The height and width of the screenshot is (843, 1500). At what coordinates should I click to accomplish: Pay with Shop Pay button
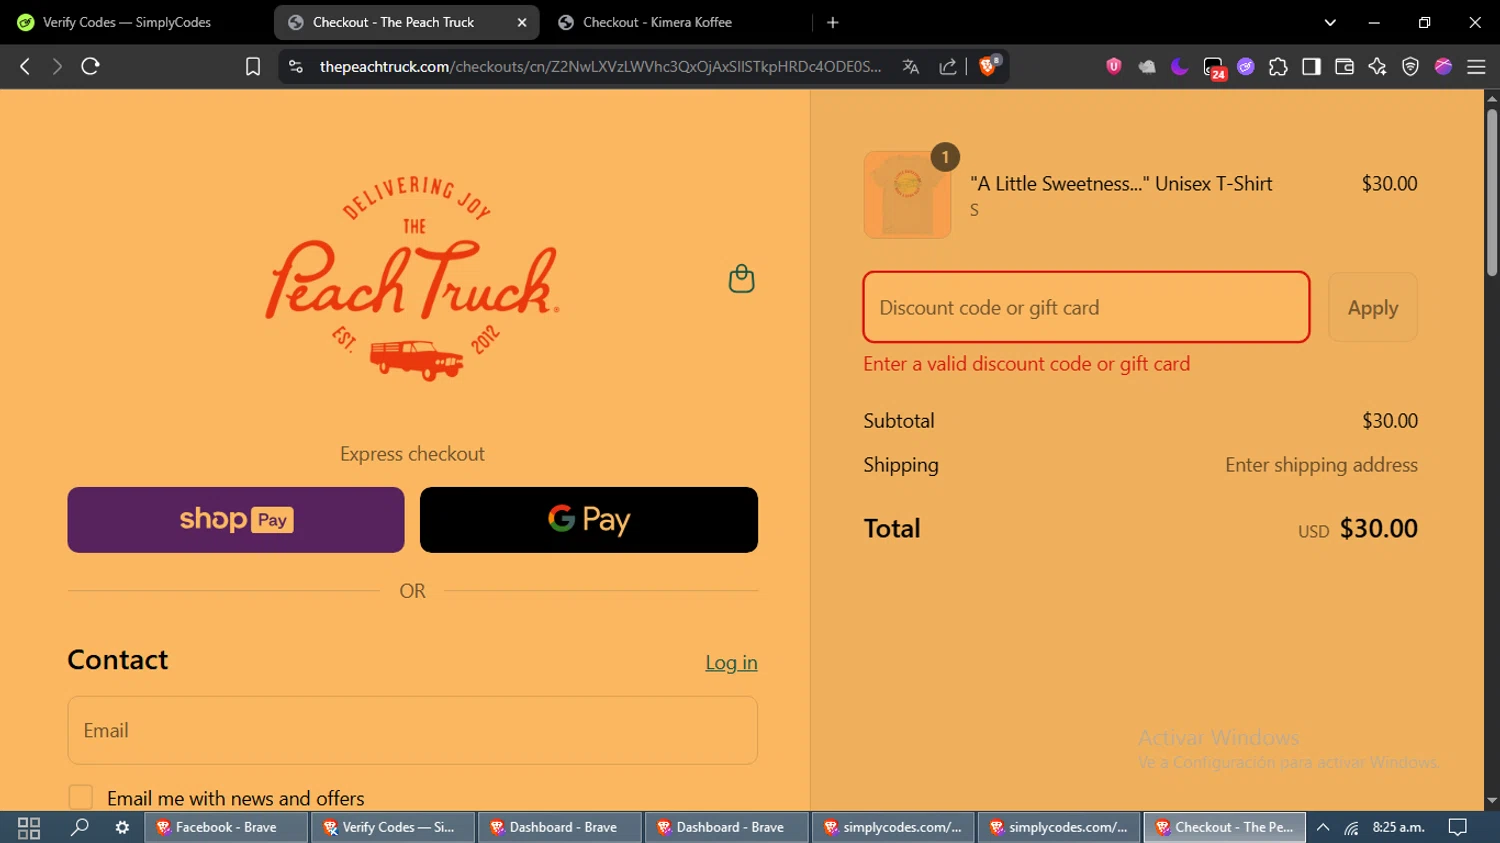[x=236, y=520]
